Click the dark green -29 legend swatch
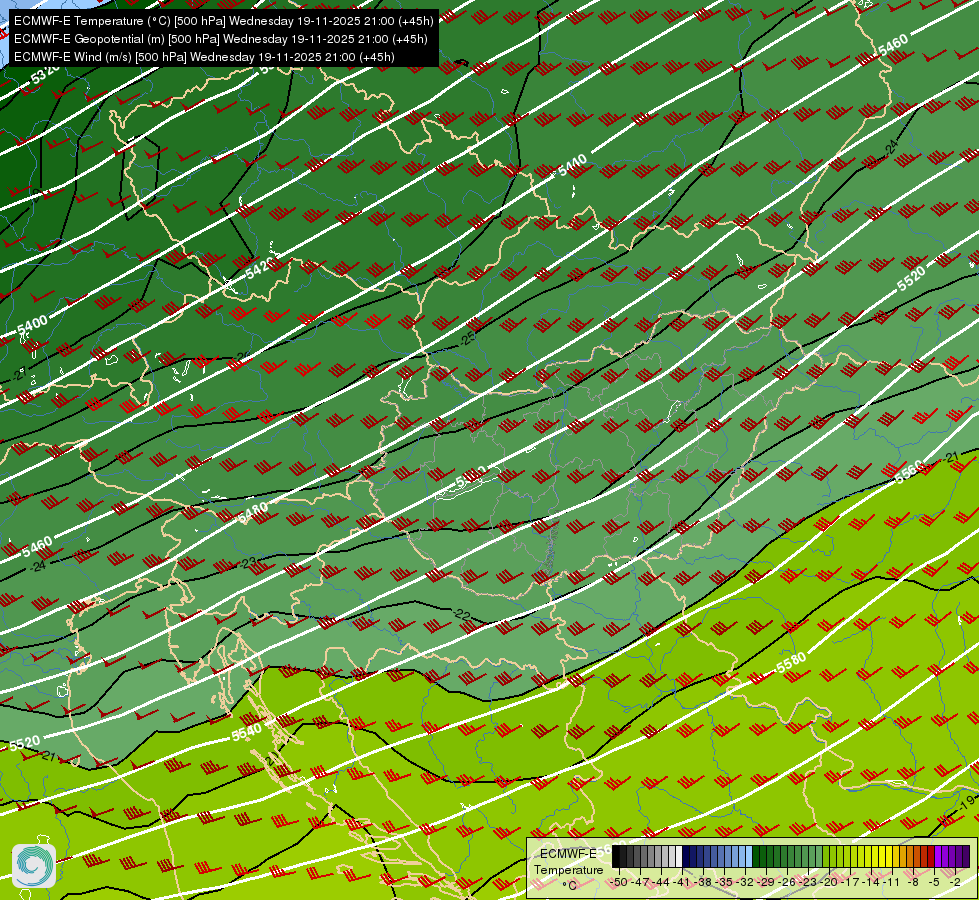 point(770,856)
